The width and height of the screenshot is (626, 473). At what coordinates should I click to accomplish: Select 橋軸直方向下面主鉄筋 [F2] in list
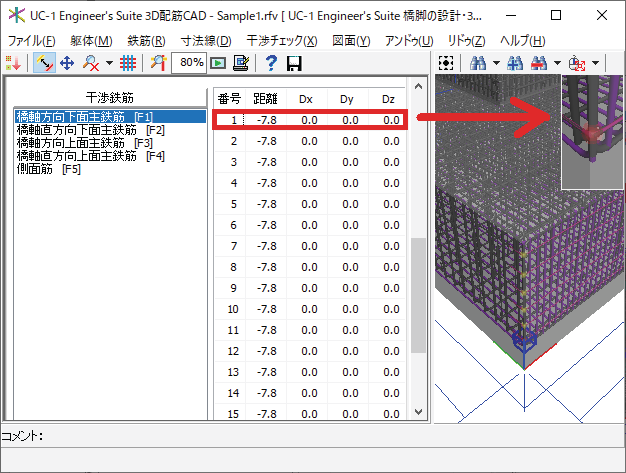click(91, 130)
